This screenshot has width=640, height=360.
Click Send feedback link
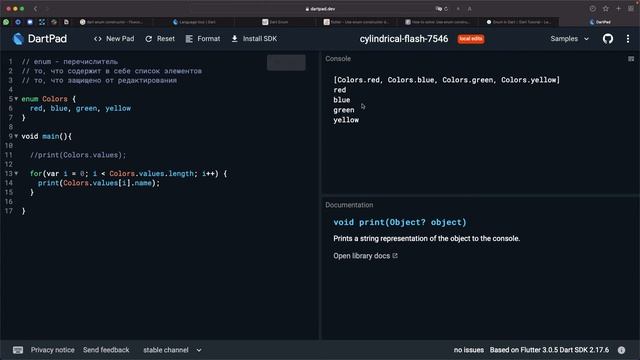(106, 350)
